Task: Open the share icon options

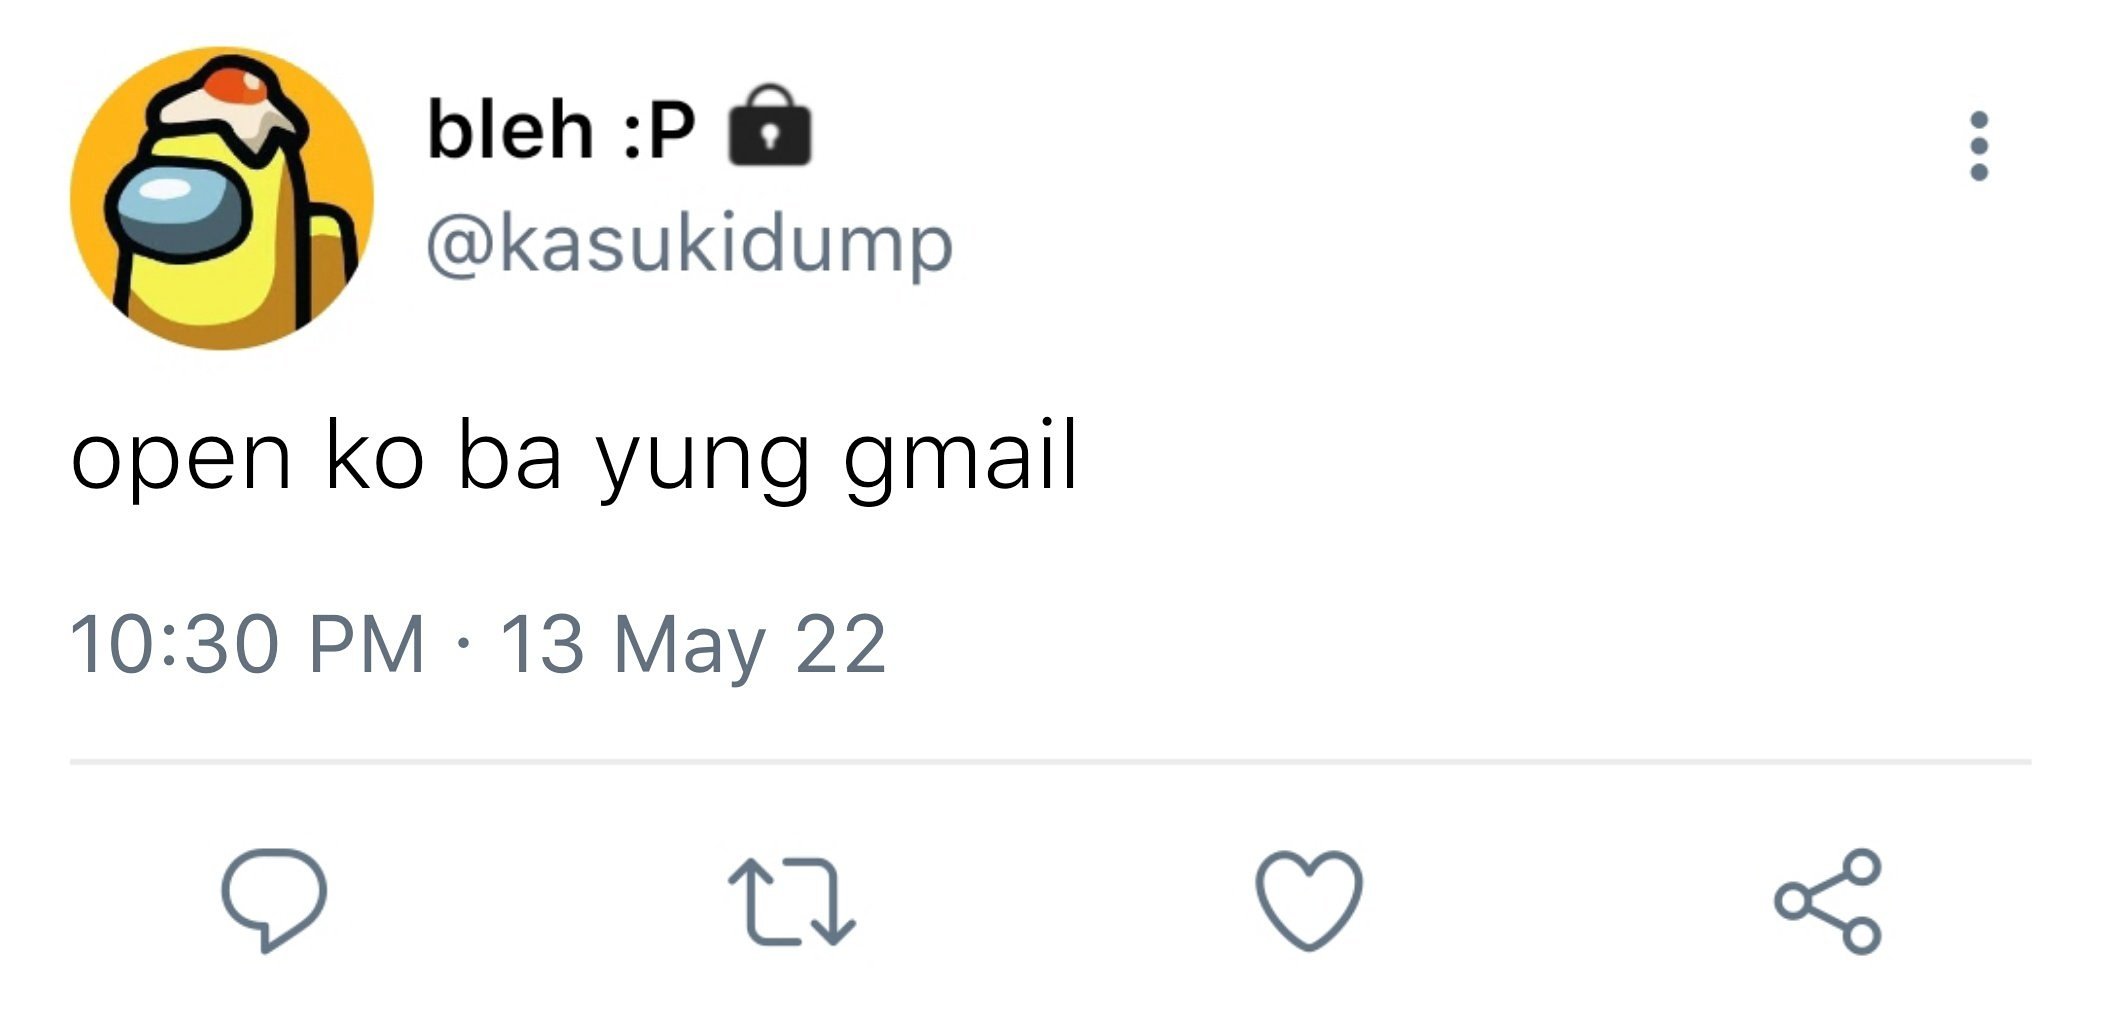Action: pos(1828,902)
